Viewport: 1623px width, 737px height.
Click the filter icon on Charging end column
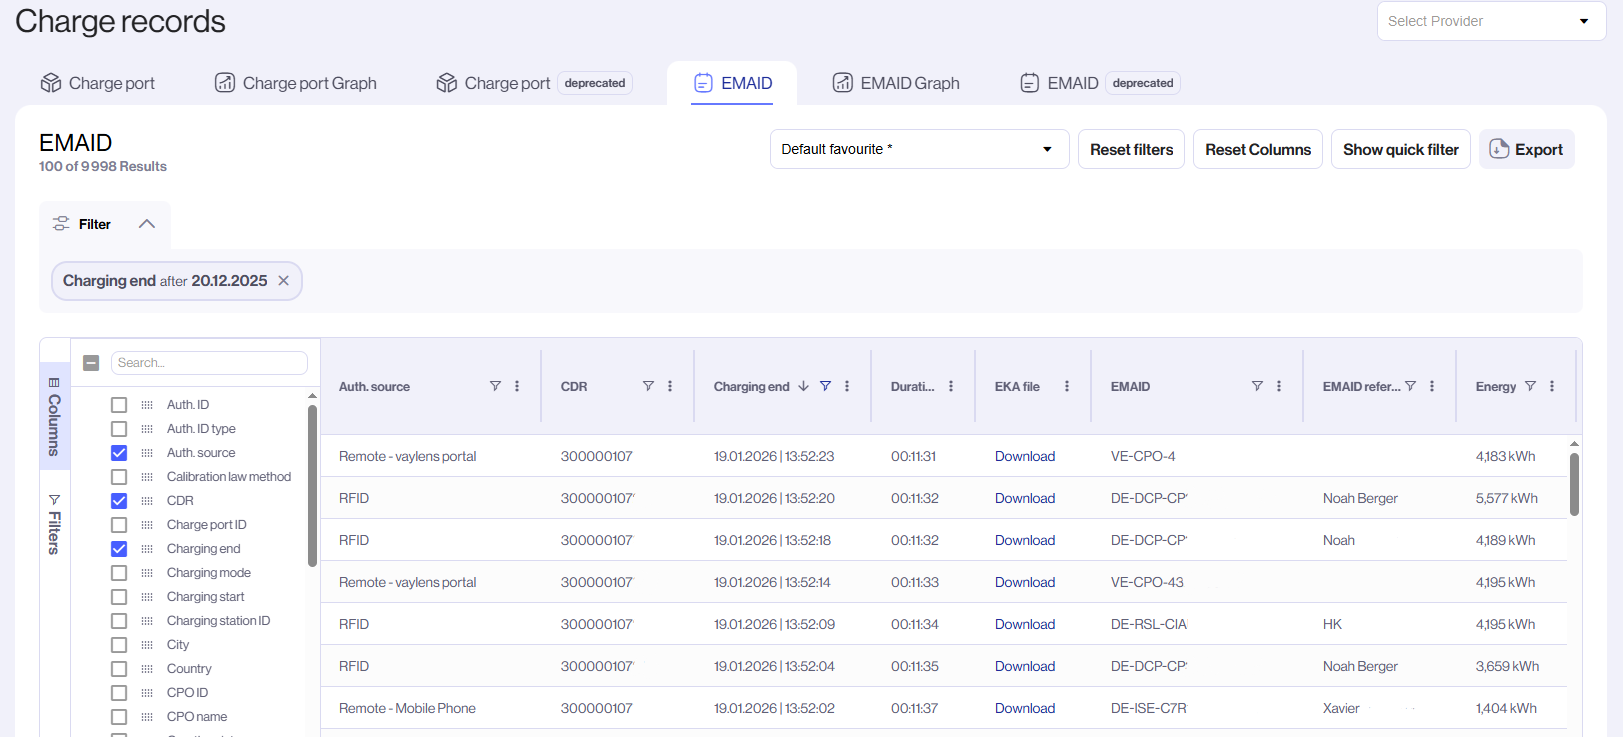click(825, 386)
